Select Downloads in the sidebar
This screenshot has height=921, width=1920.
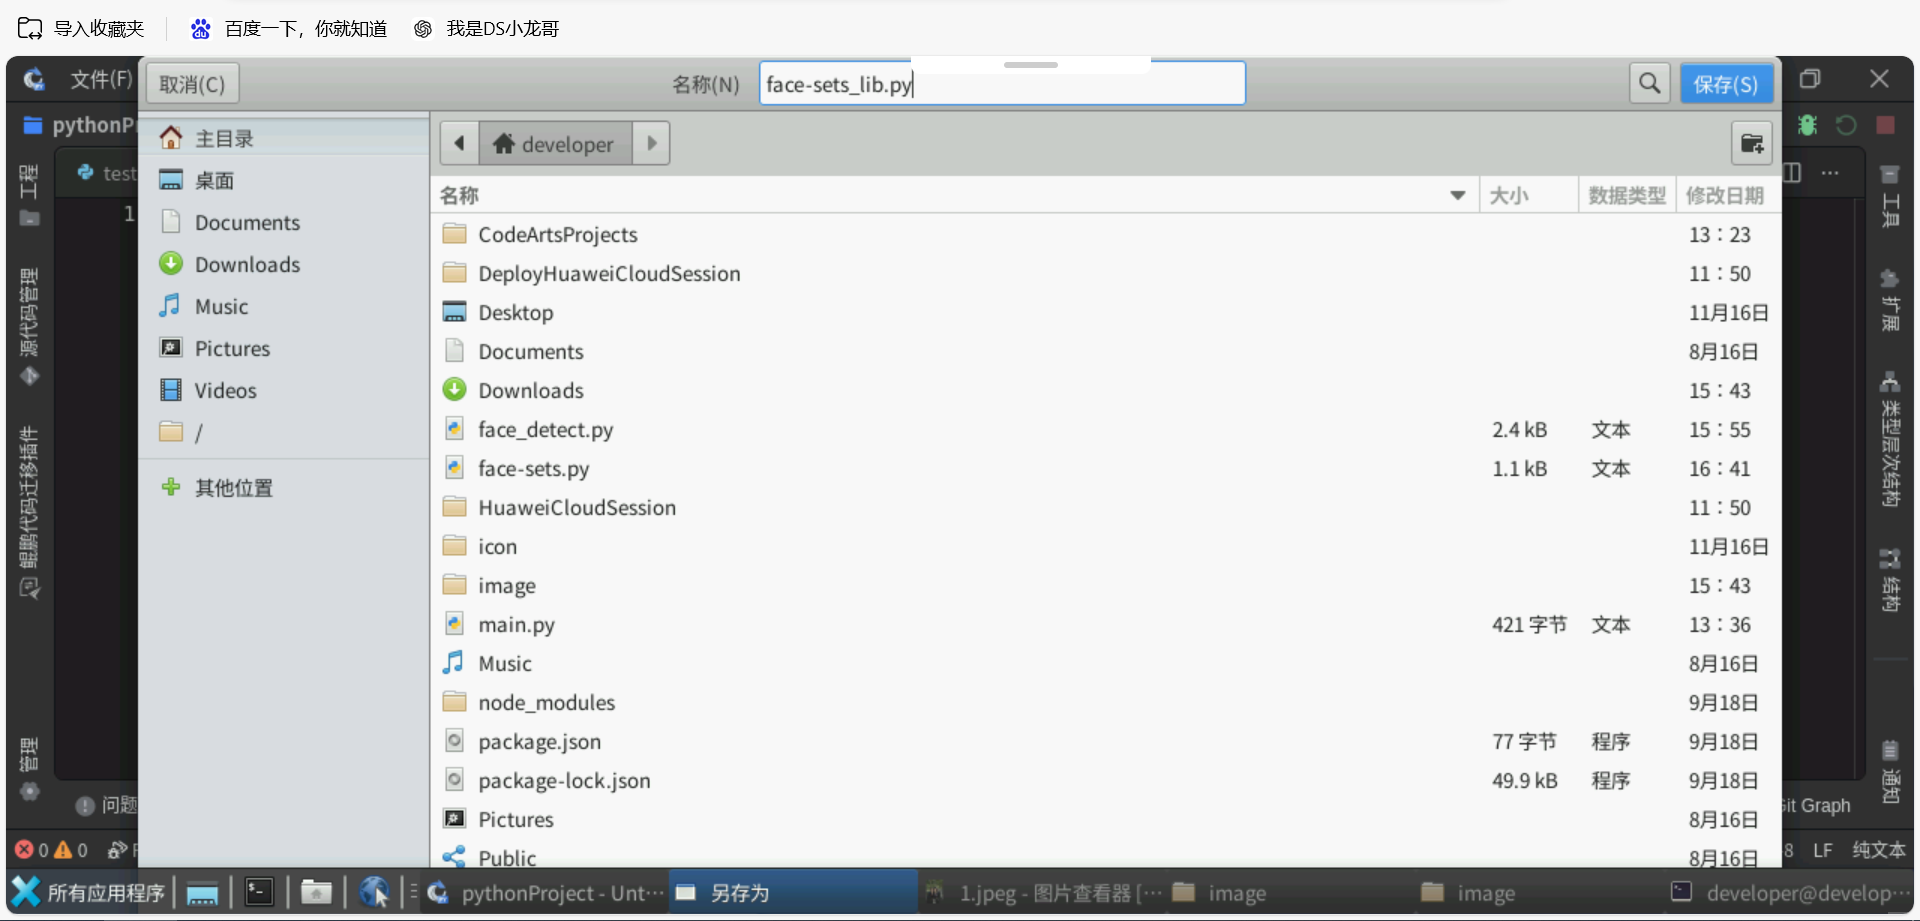coord(247,265)
